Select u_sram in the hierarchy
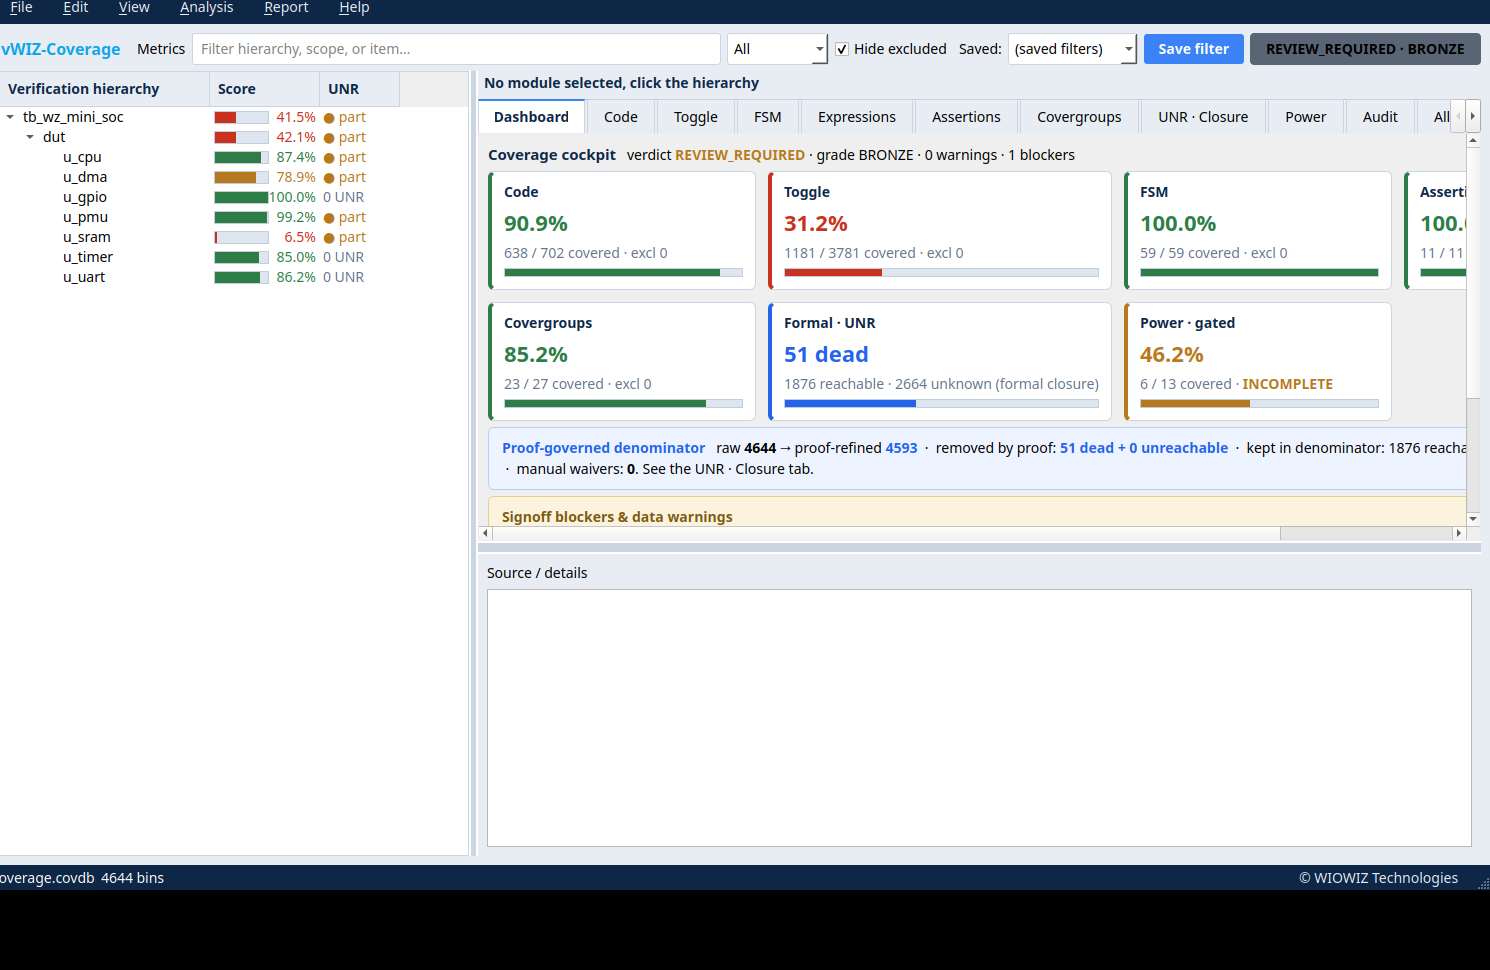The image size is (1490, 970). 87,237
